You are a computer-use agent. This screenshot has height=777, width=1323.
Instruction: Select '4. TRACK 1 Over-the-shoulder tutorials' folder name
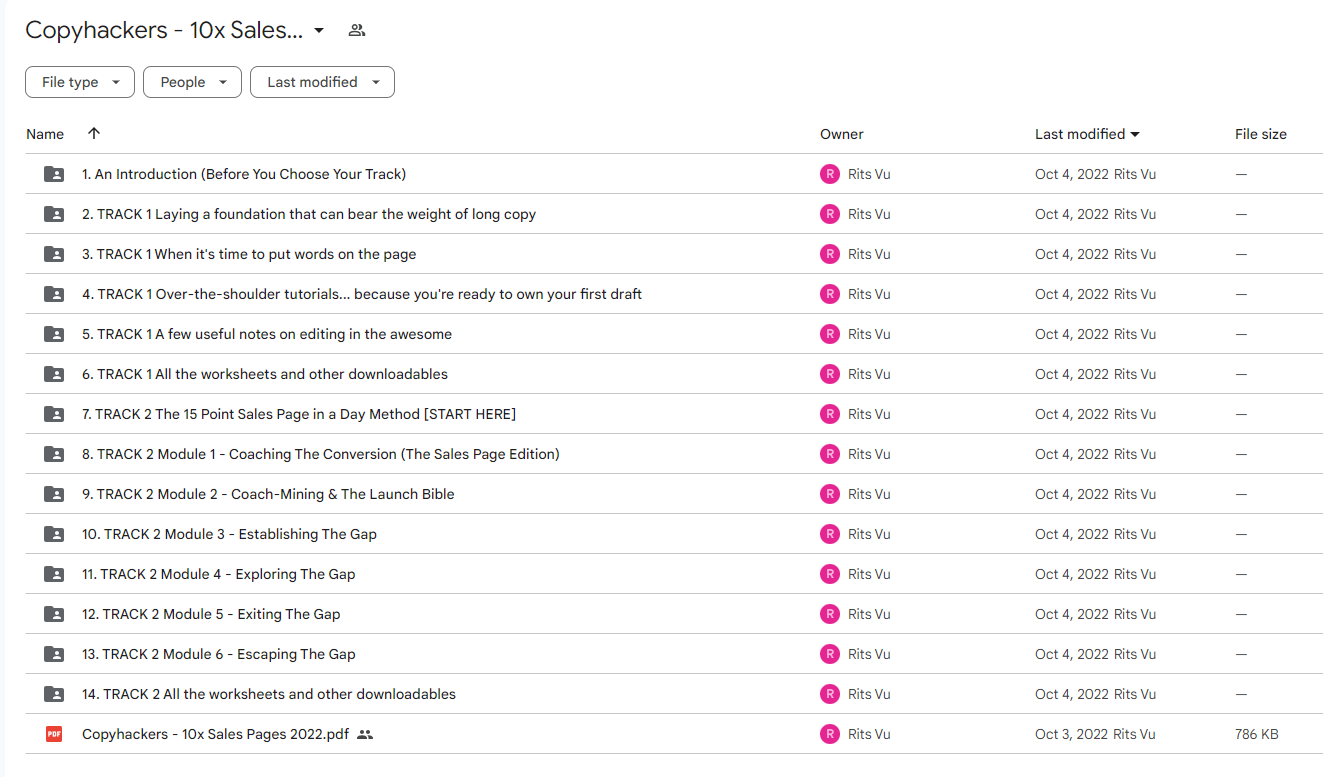pyautogui.click(x=362, y=294)
